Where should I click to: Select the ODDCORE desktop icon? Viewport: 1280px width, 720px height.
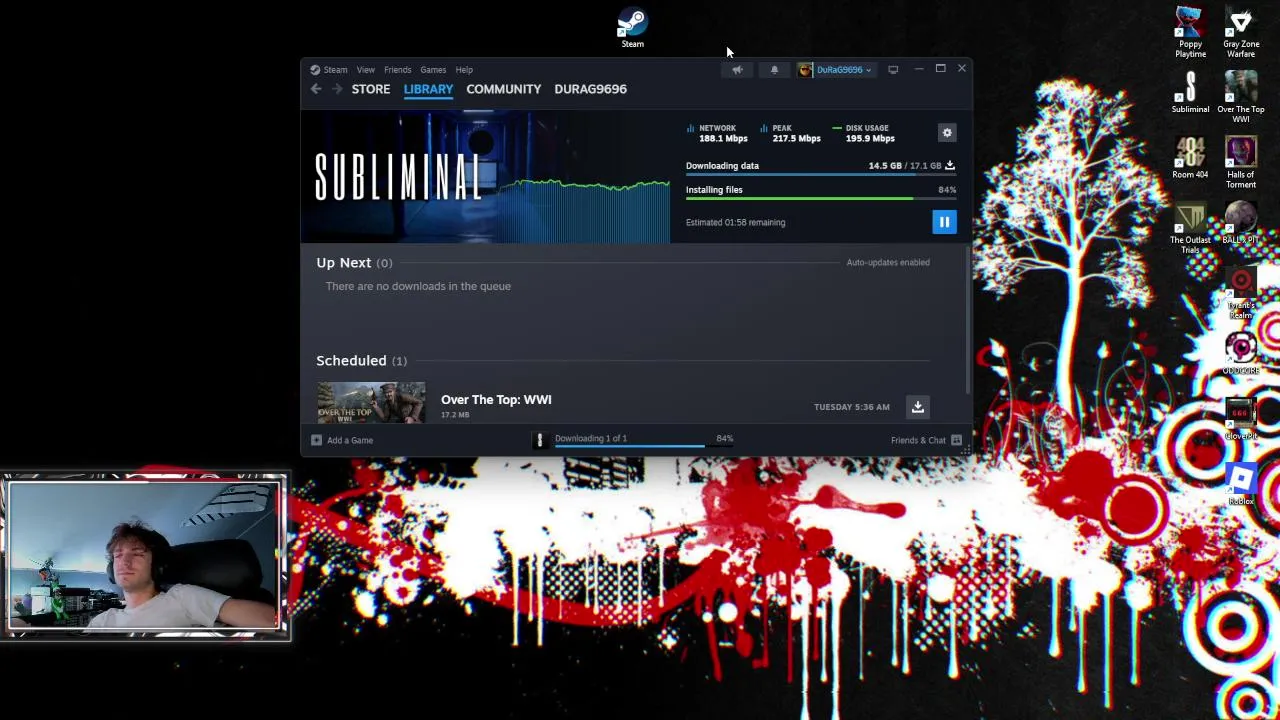pyautogui.click(x=1241, y=354)
